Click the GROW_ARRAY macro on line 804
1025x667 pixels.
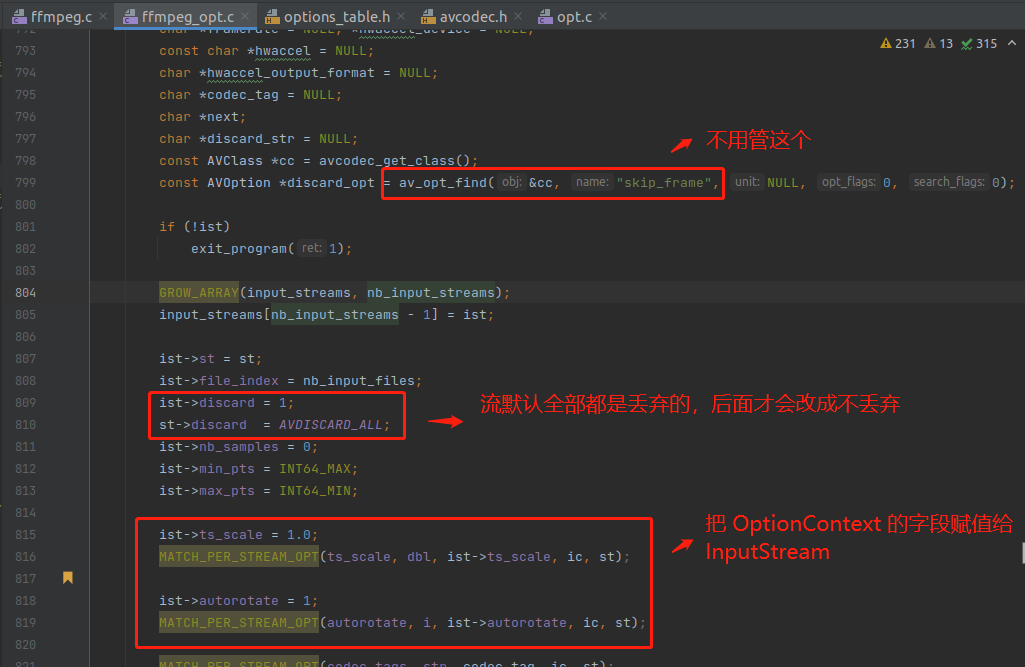(199, 293)
